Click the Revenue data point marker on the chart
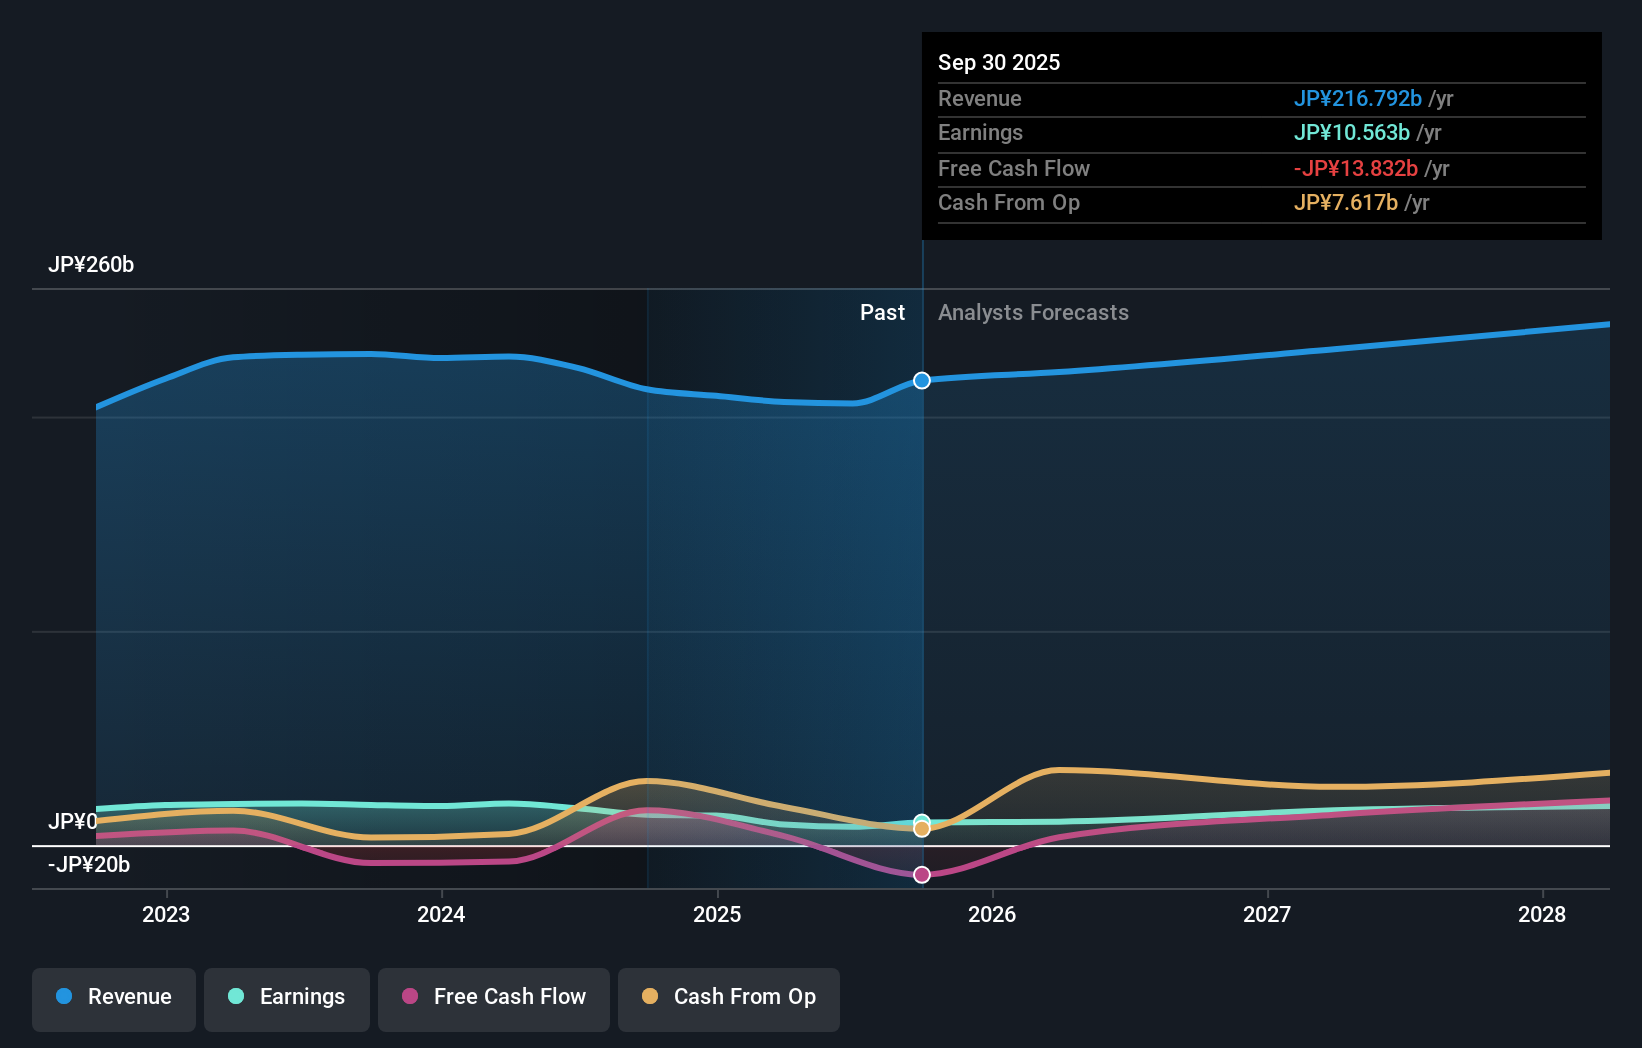 [921, 379]
